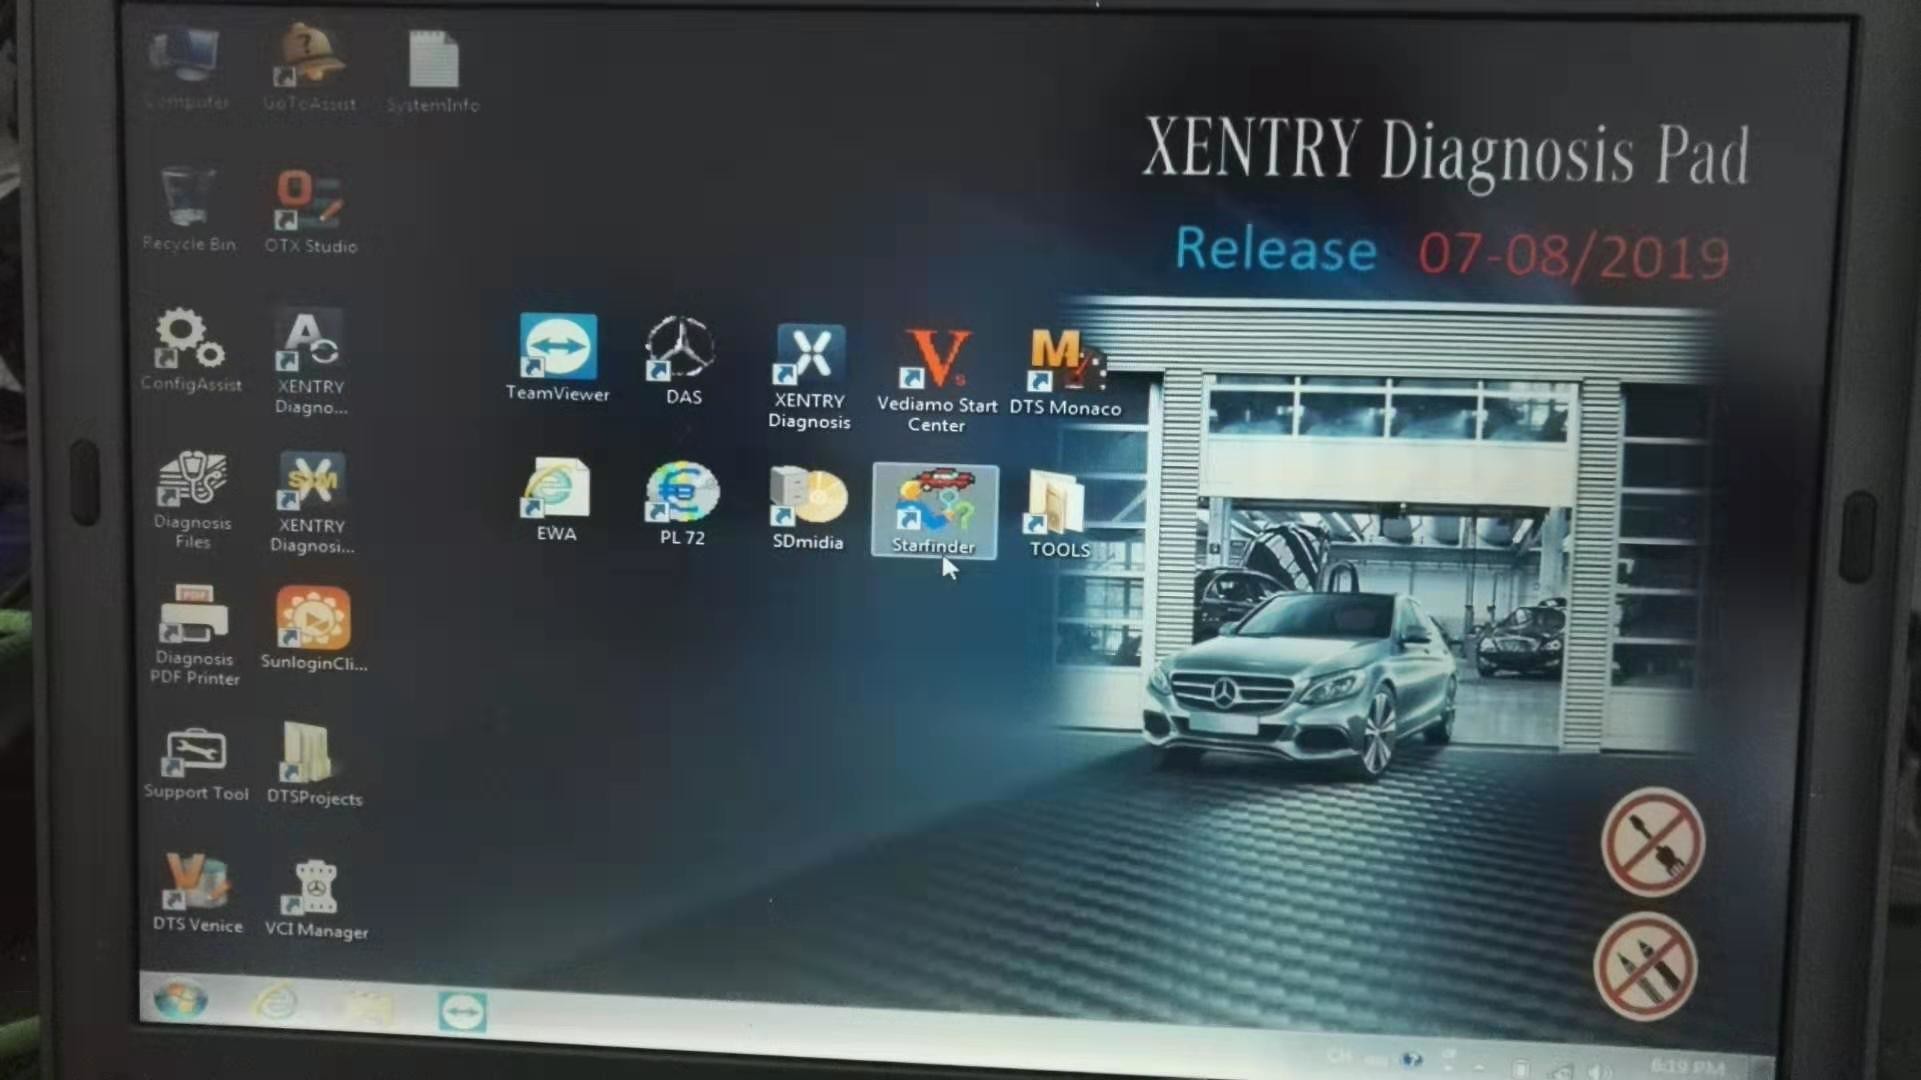Launch DTS Venice shortcut
Image resolution: width=1921 pixels, height=1080 pixels.
pos(197,893)
